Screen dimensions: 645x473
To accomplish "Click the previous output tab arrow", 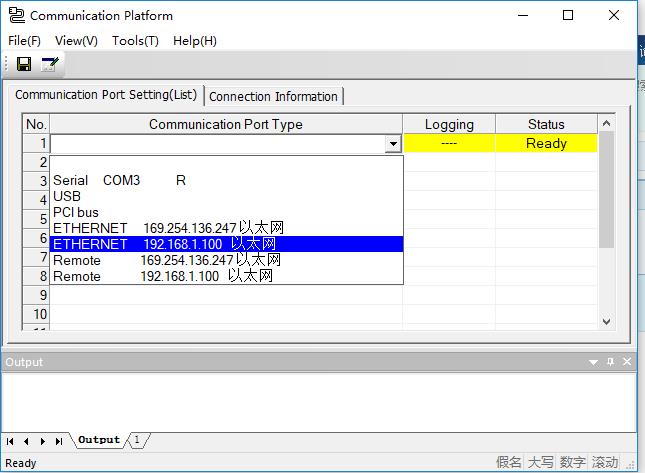I will pos(26,441).
